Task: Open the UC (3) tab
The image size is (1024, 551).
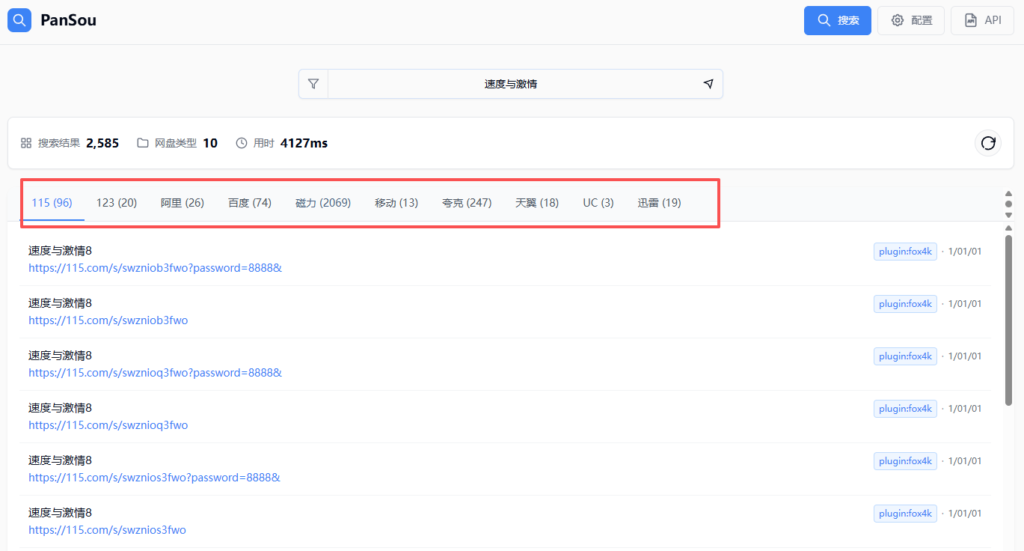Action: point(598,203)
